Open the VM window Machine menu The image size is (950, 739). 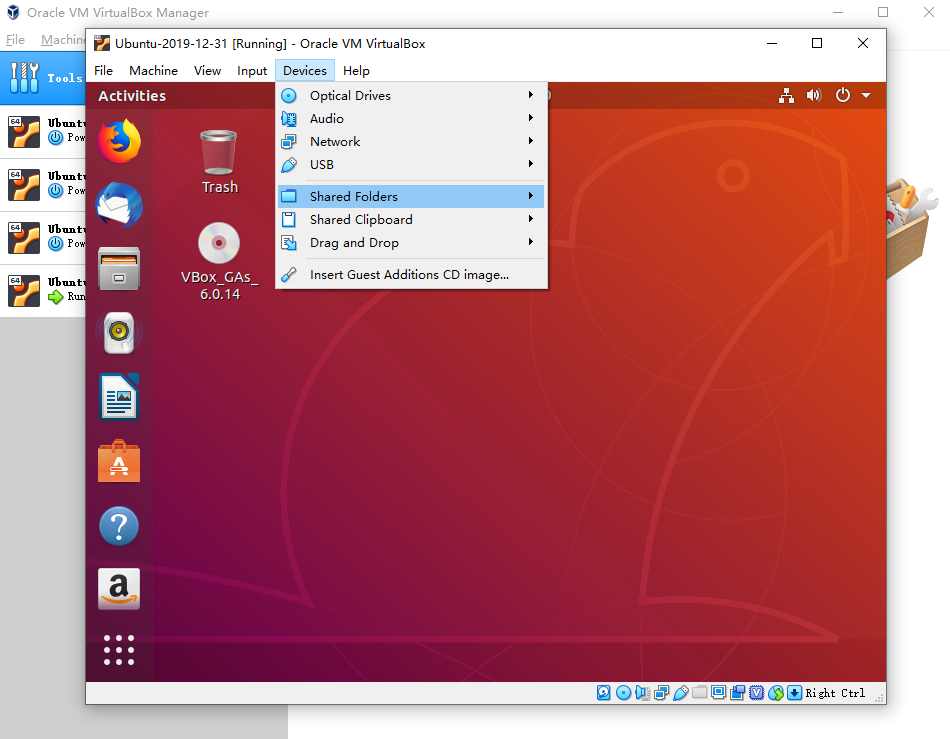tap(153, 71)
